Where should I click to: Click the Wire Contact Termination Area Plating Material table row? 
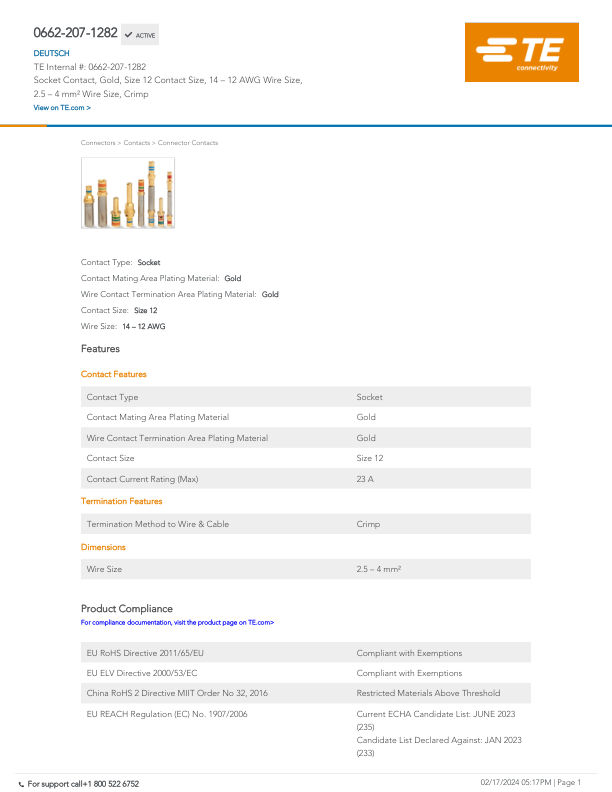305,438
